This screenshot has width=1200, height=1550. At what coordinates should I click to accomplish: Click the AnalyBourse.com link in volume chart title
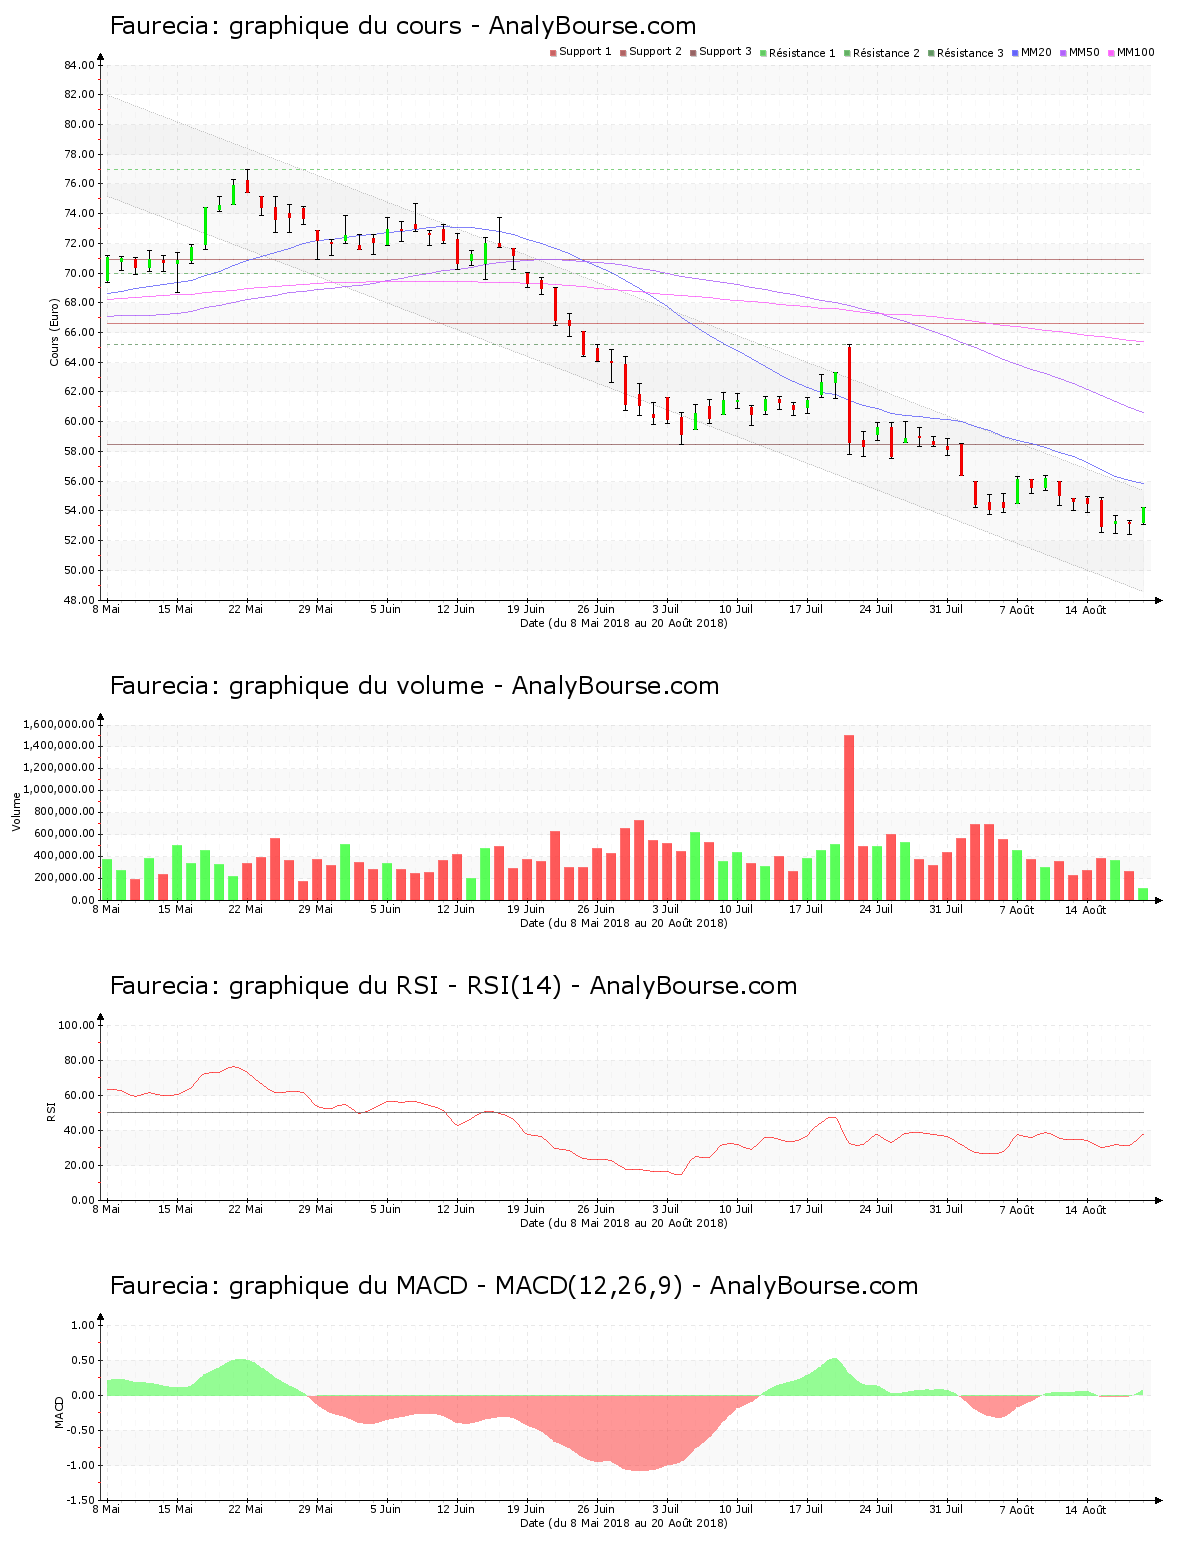click(616, 685)
